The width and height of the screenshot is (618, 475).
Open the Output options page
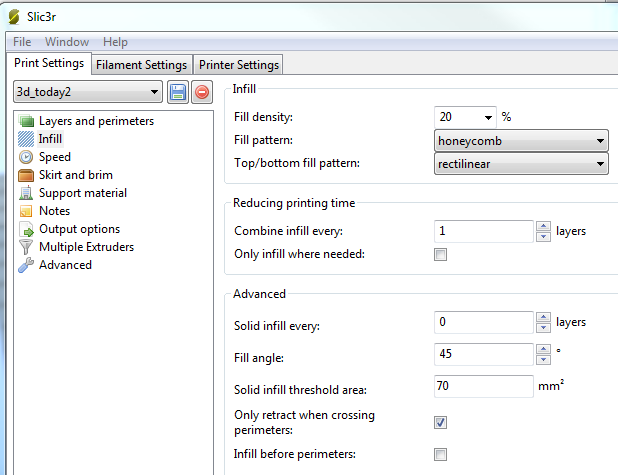click(x=79, y=229)
